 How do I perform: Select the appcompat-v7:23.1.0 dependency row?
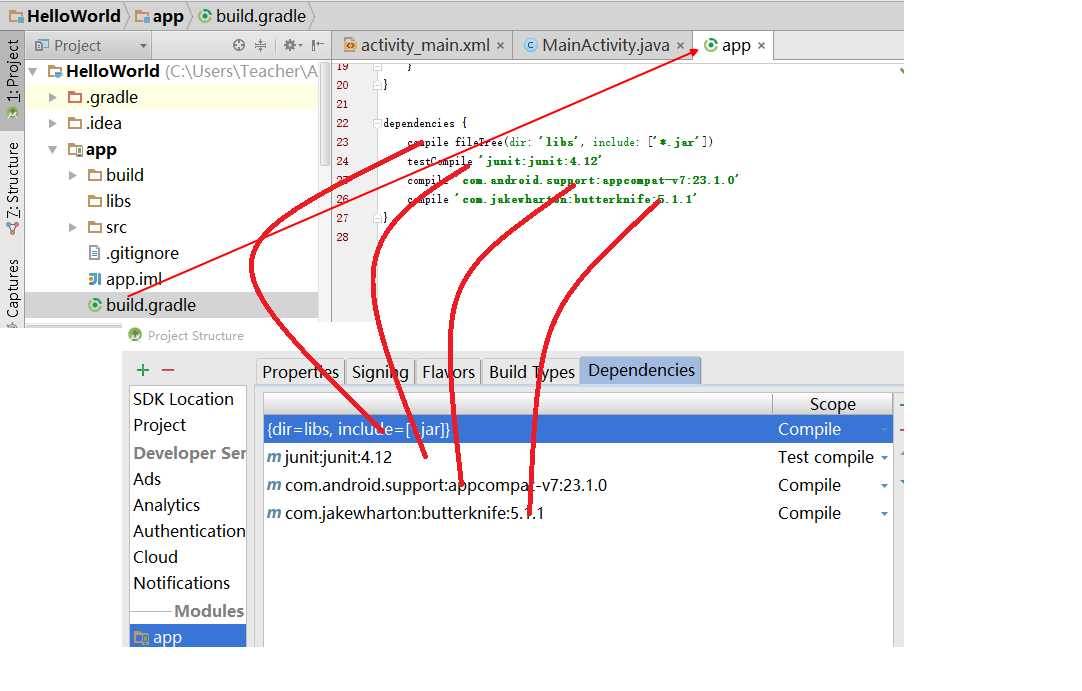(578, 485)
